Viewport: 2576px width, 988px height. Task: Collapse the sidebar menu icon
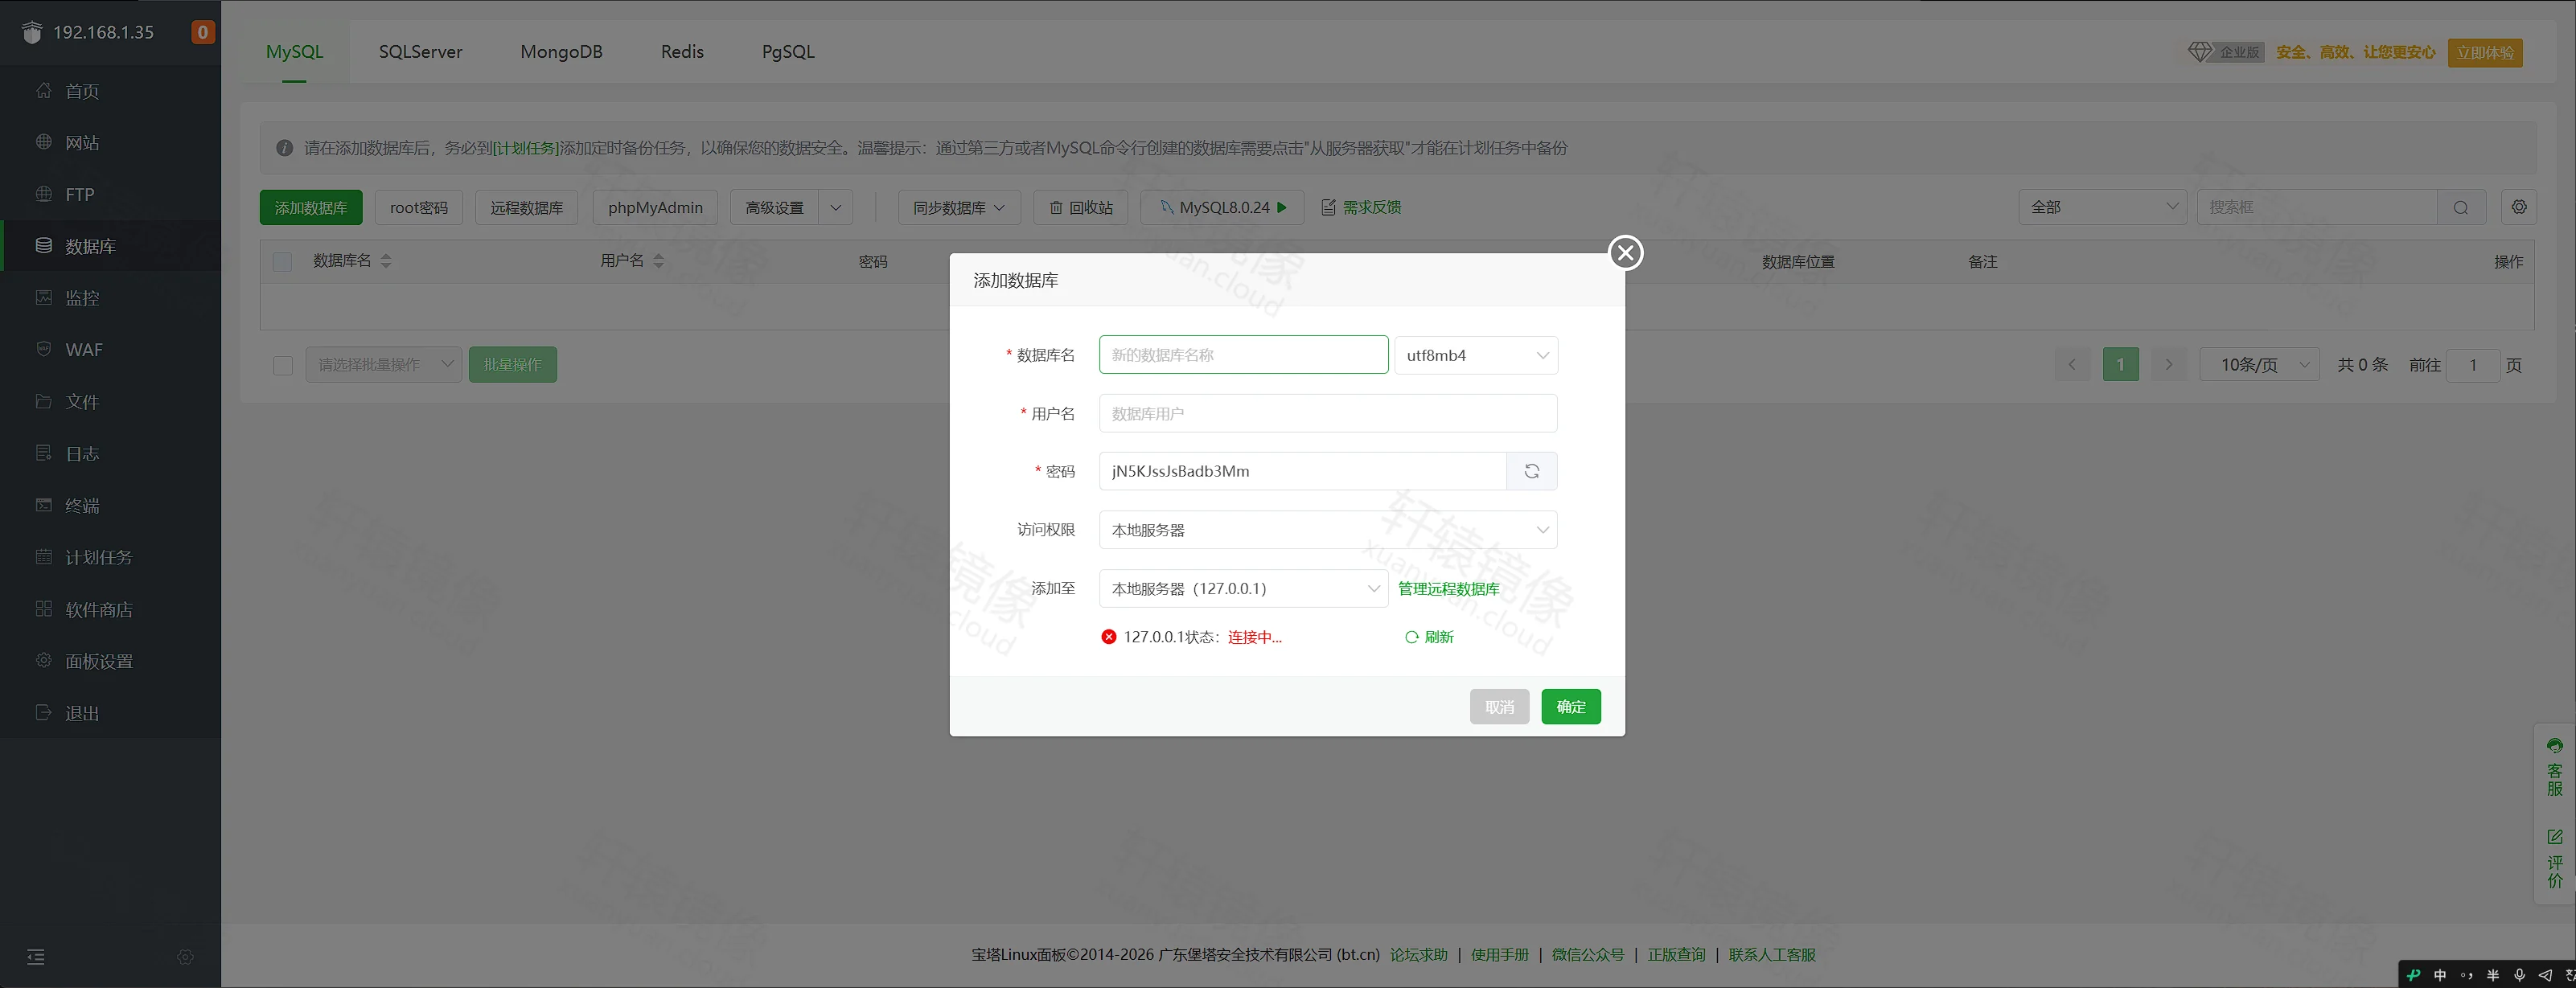(x=36, y=957)
